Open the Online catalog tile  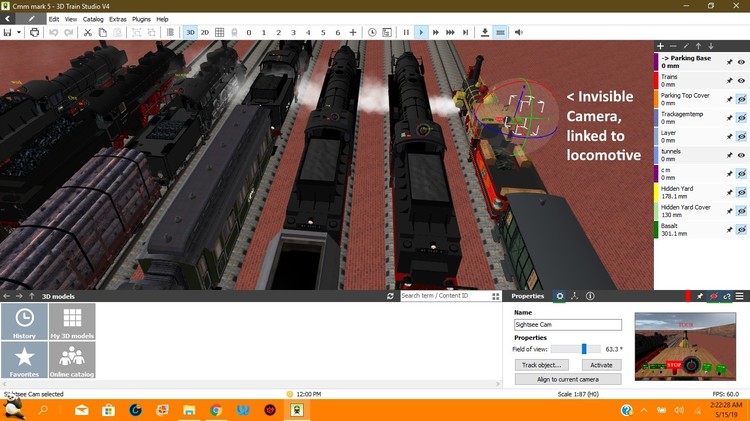[x=72, y=360]
